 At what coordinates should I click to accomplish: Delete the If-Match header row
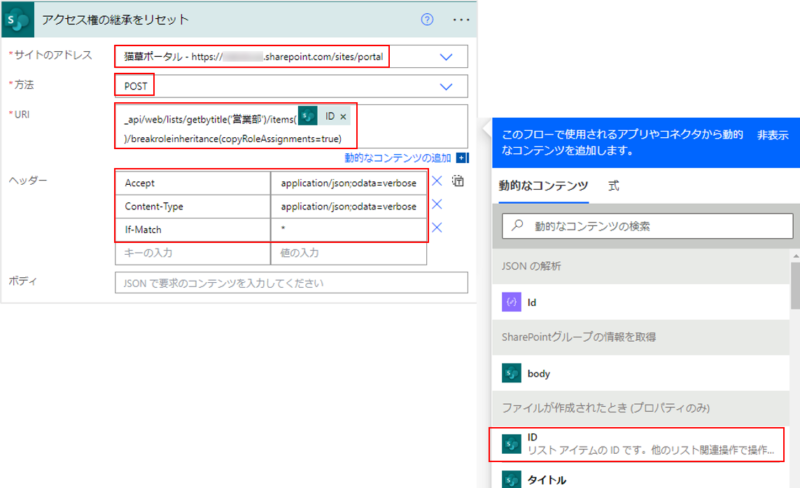pyautogui.click(x=437, y=229)
